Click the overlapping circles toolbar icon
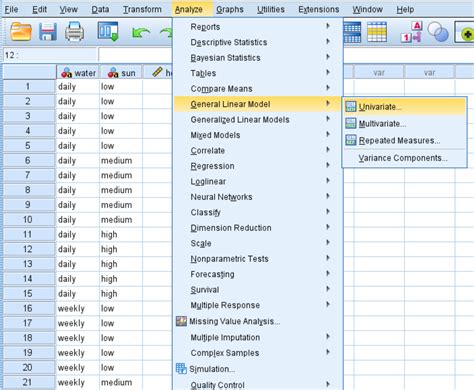This screenshot has height=390, width=474. (x=438, y=32)
